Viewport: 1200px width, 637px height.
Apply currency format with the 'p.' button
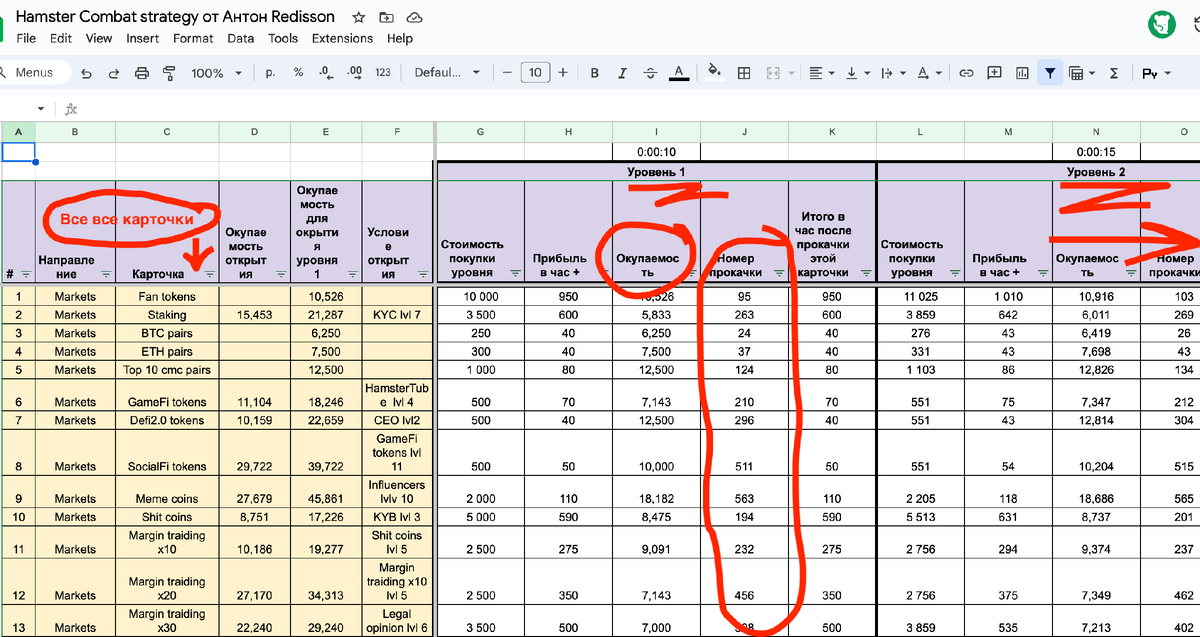pos(270,73)
